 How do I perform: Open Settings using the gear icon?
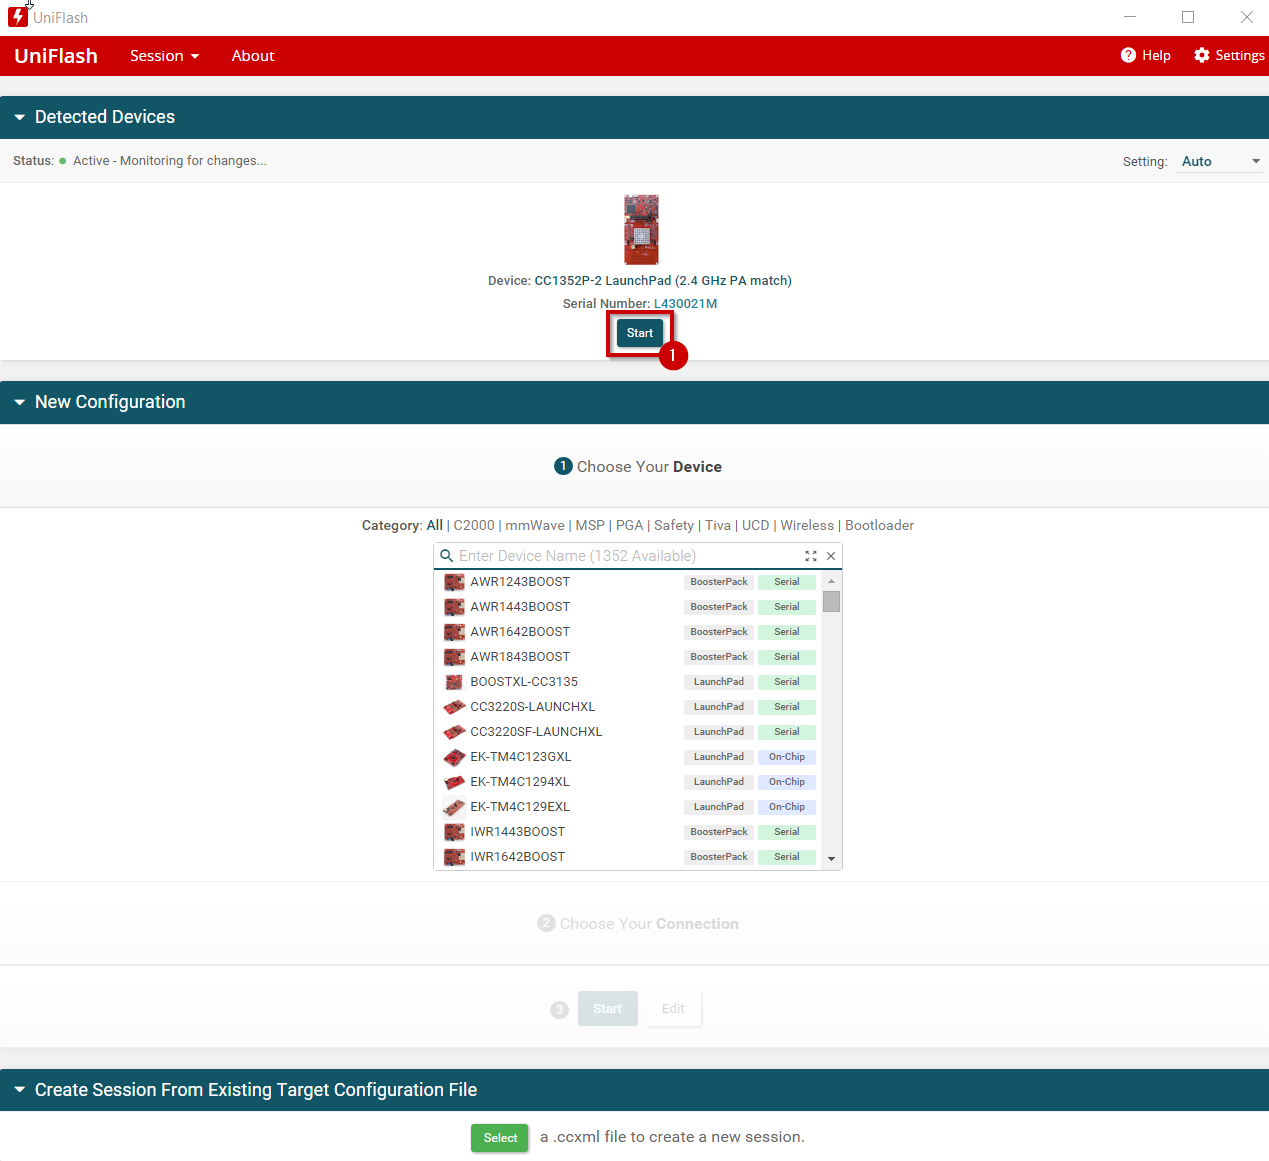click(1200, 55)
